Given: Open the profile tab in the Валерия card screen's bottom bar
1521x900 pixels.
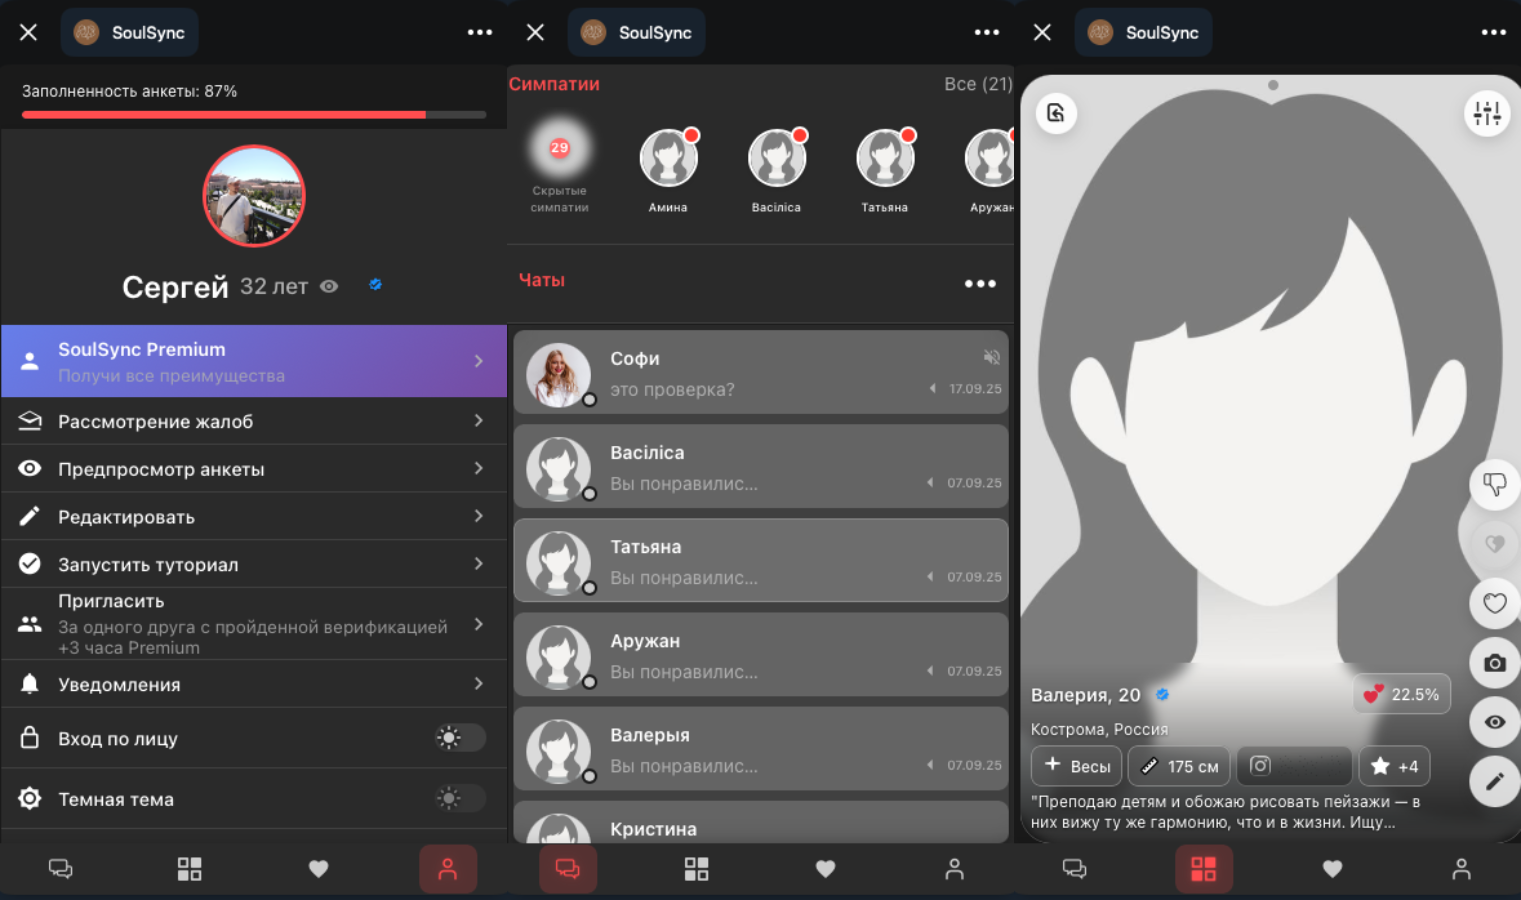Looking at the screenshot, I should click(1461, 869).
